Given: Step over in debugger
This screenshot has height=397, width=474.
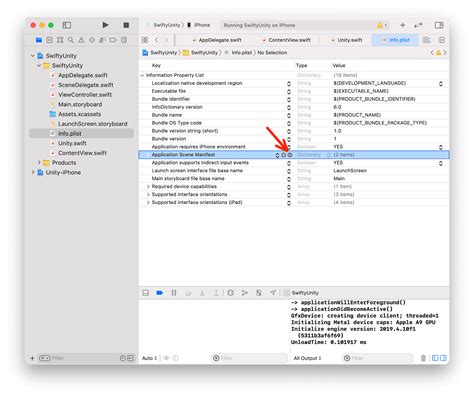Looking at the screenshot, I should [x=188, y=293].
